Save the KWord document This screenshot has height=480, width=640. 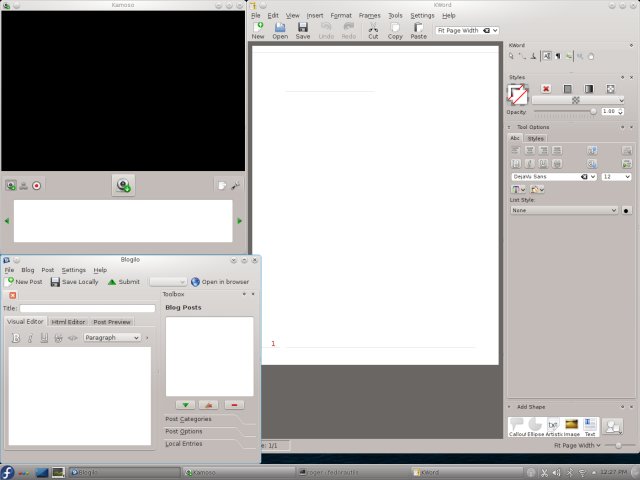click(302, 31)
